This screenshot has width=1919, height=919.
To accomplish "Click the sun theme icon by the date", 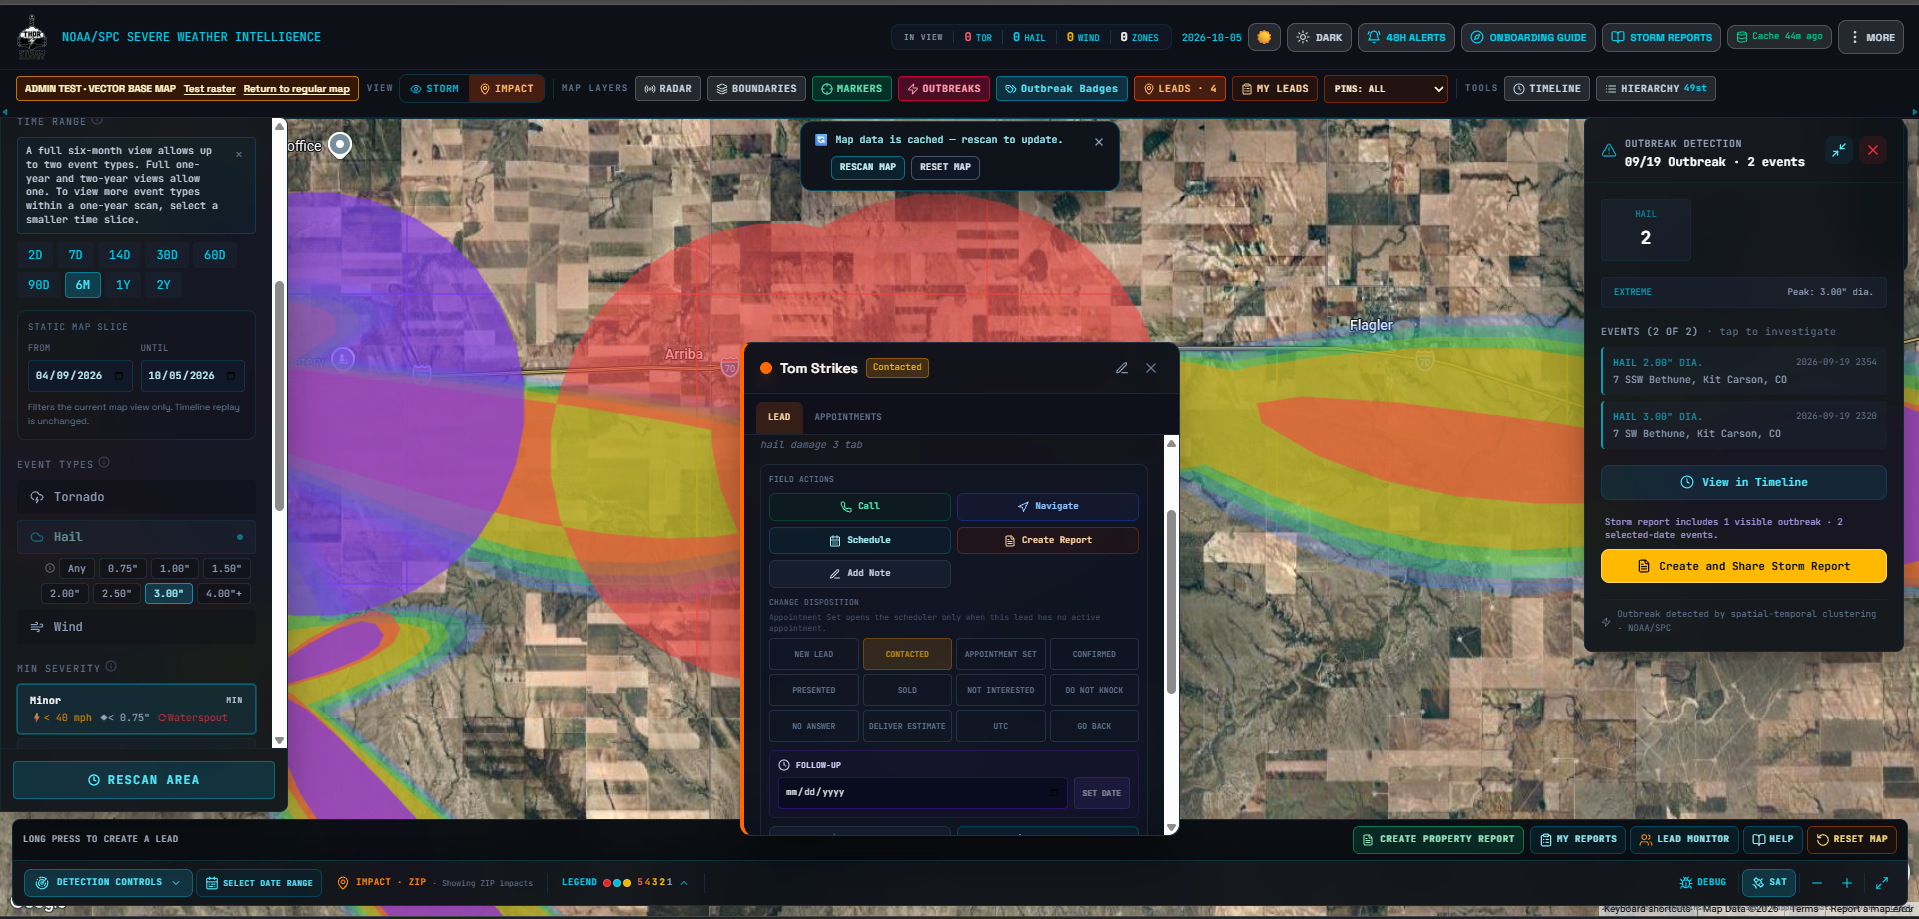I will click(x=1264, y=37).
